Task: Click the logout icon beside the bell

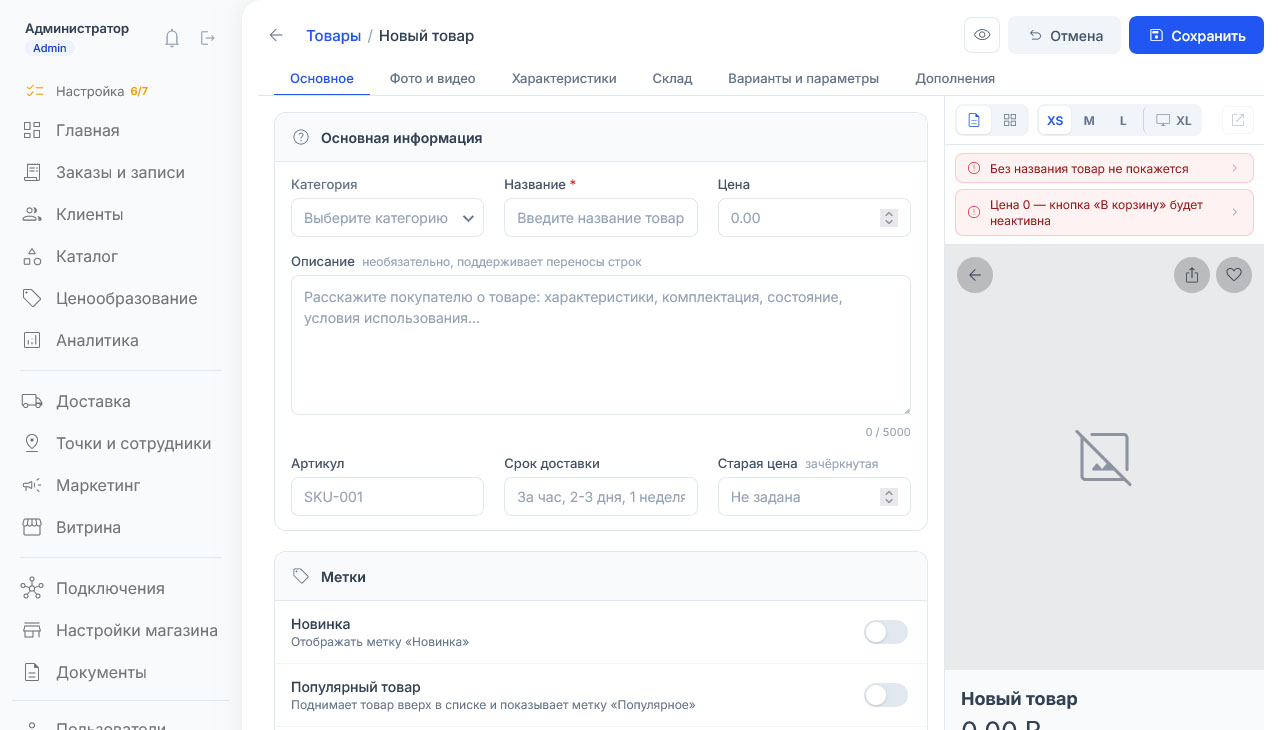Action: [208, 38]
